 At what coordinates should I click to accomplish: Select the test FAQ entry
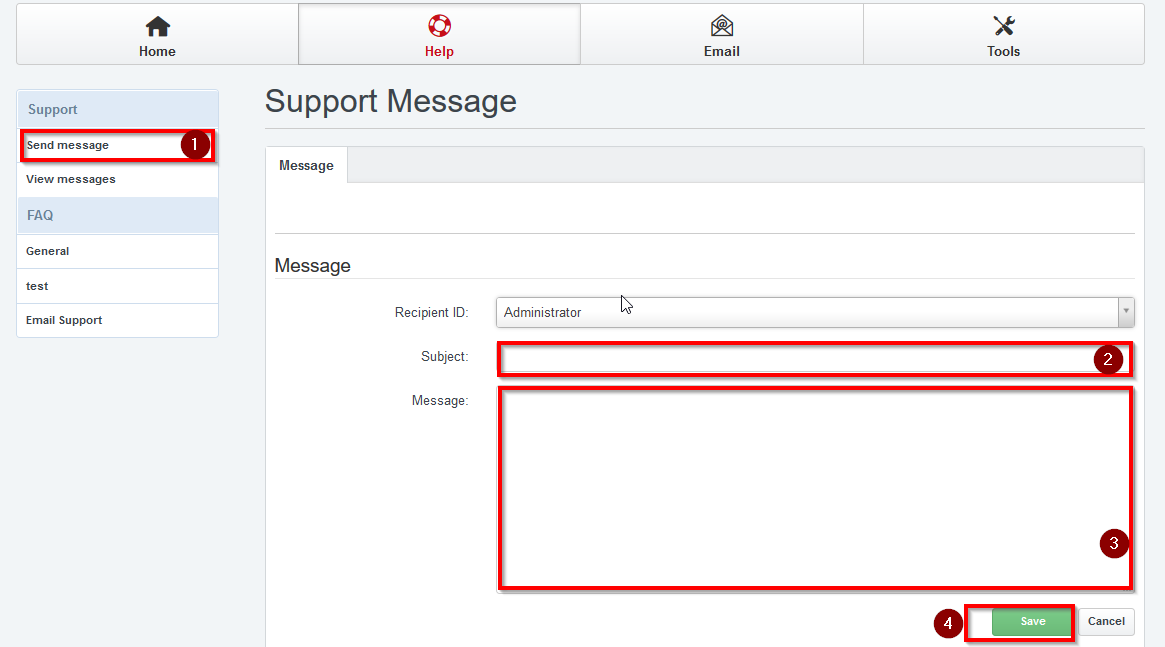(x=37, y=287)
